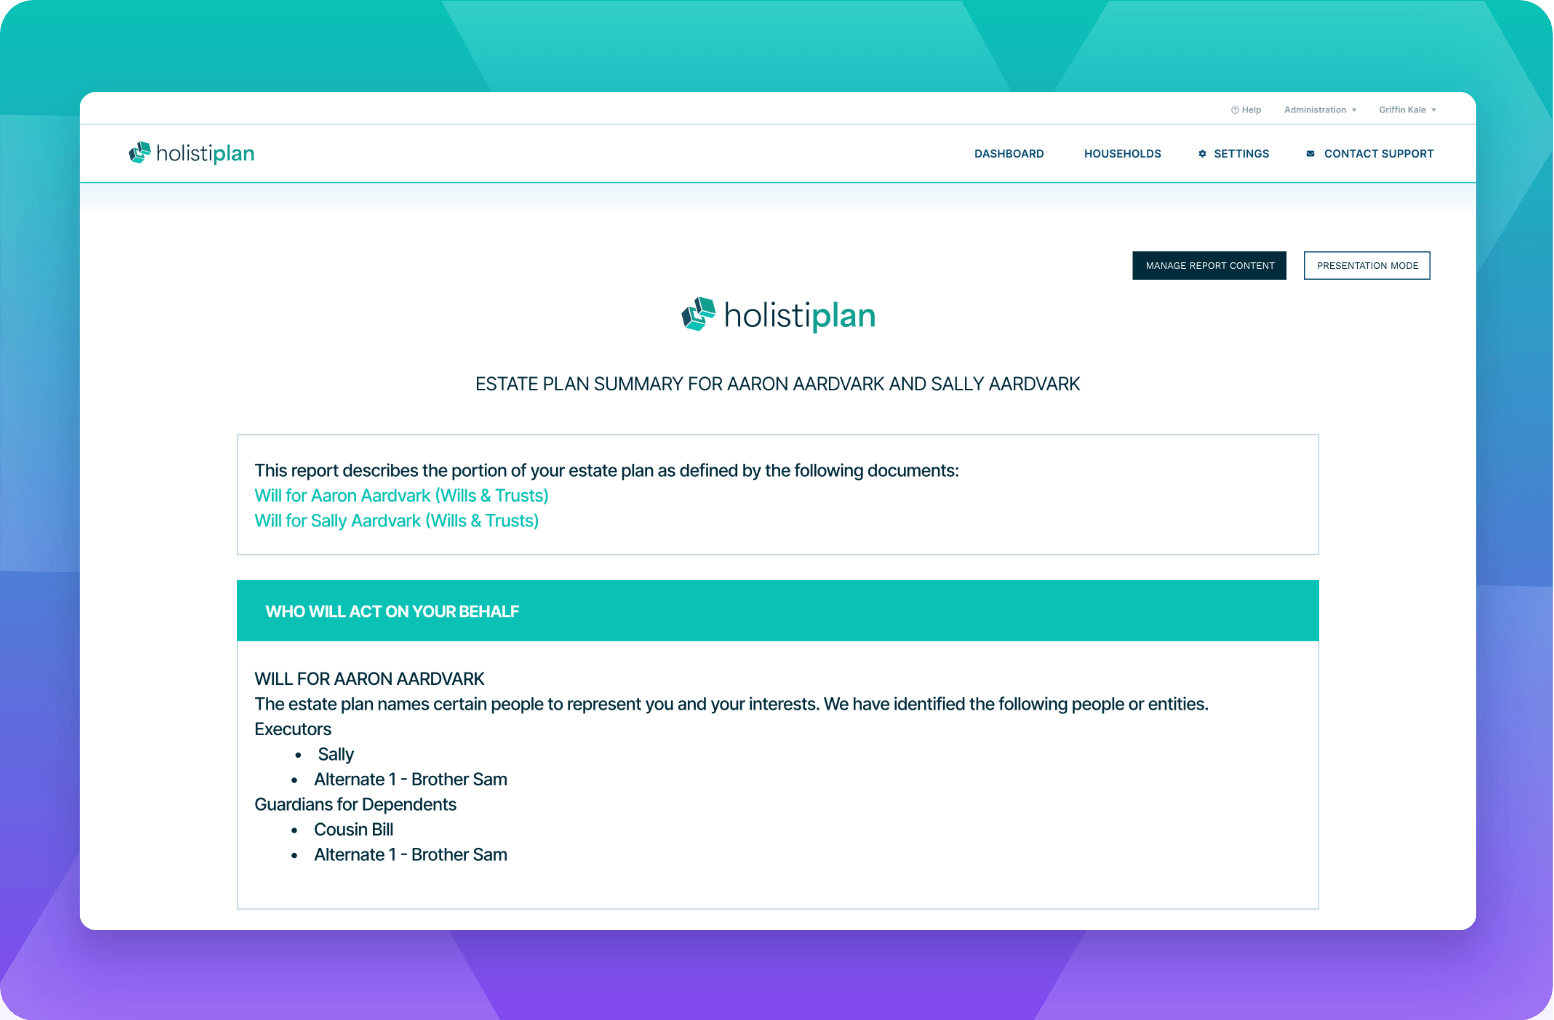Click the executor entry Sally

pyautogui.click(x=336, y=754)
